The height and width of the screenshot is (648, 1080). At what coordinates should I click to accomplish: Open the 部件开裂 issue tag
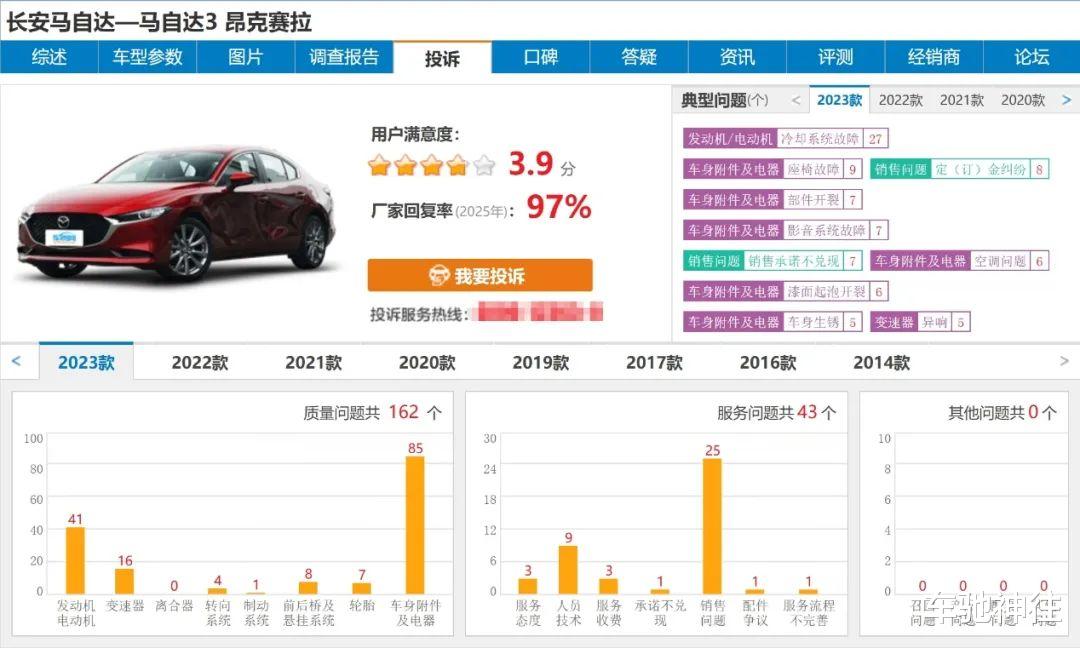773,200
